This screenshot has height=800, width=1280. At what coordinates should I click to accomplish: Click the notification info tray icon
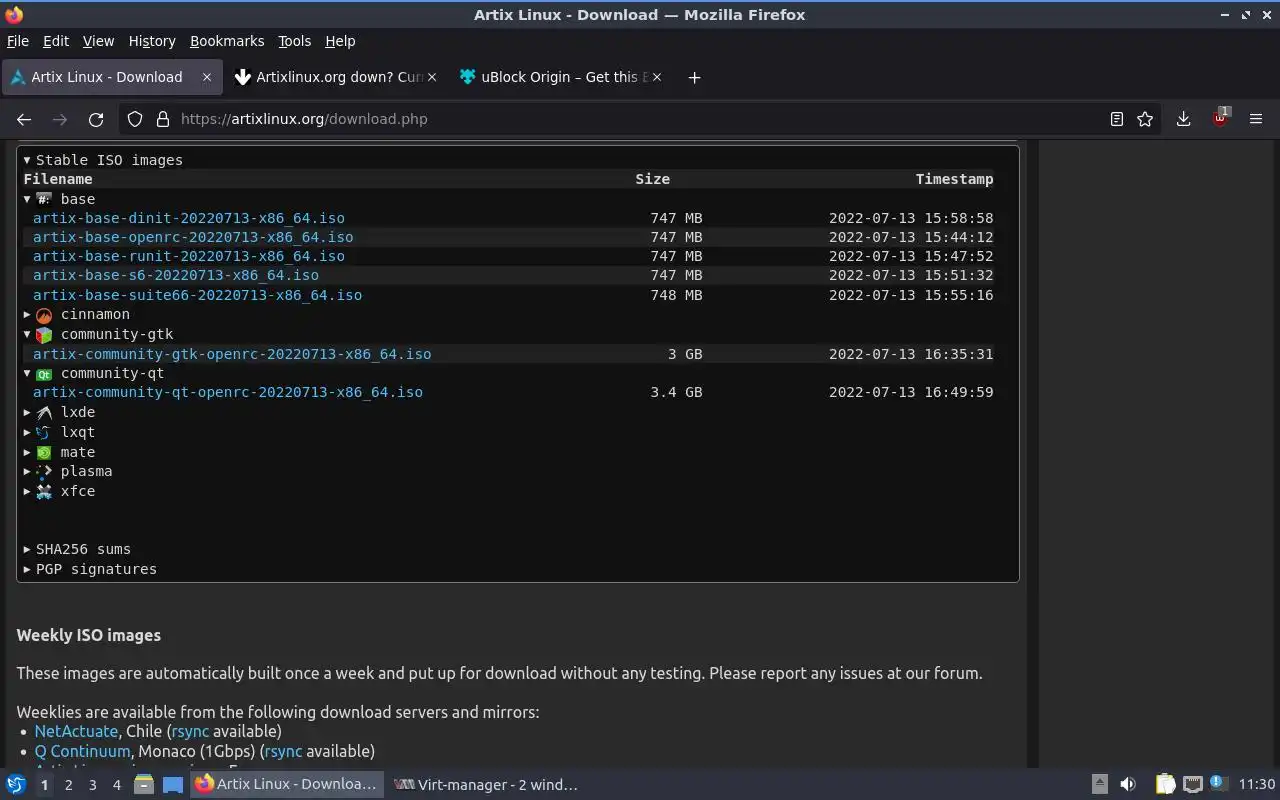pyautogui.click(x=1217, y=784)
